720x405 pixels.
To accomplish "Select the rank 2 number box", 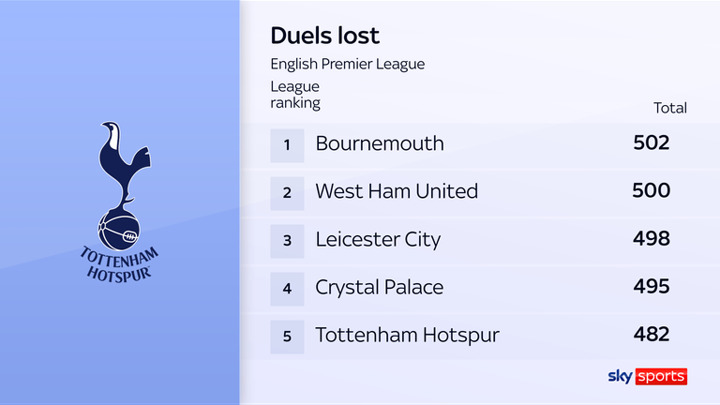I will [287, 192].
